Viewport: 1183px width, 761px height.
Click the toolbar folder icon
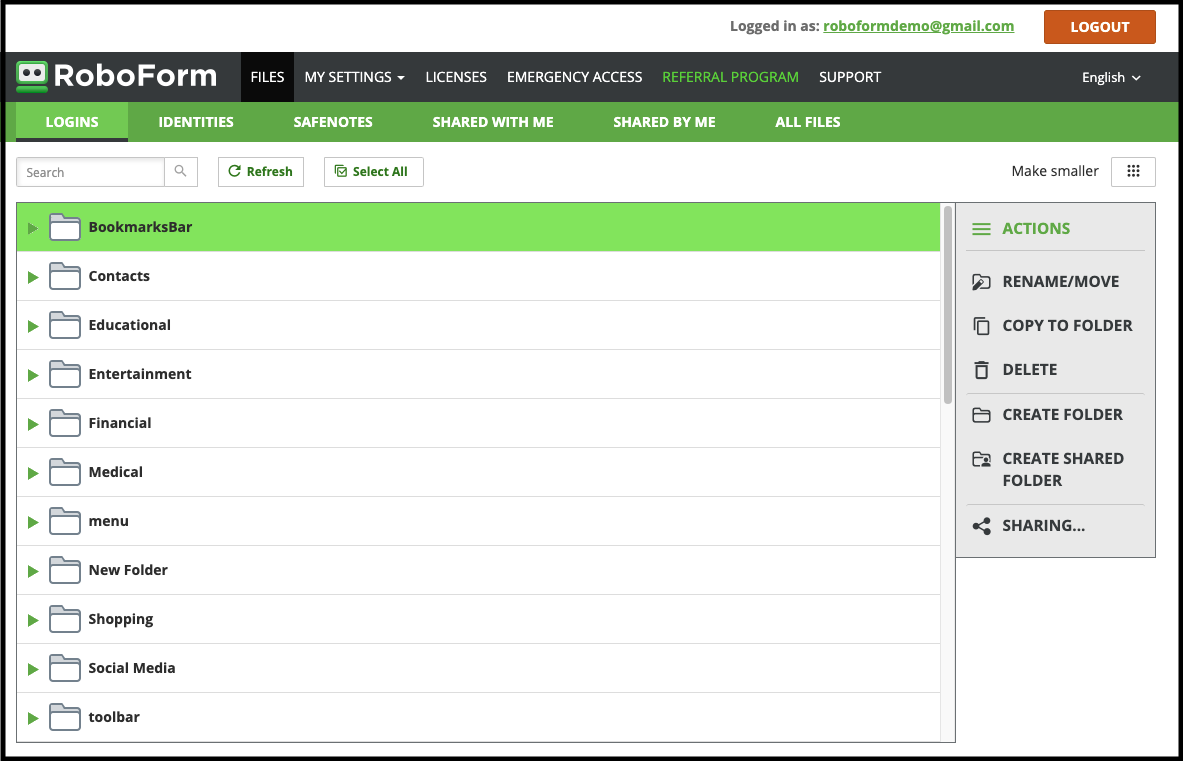[x=65, y=717]
